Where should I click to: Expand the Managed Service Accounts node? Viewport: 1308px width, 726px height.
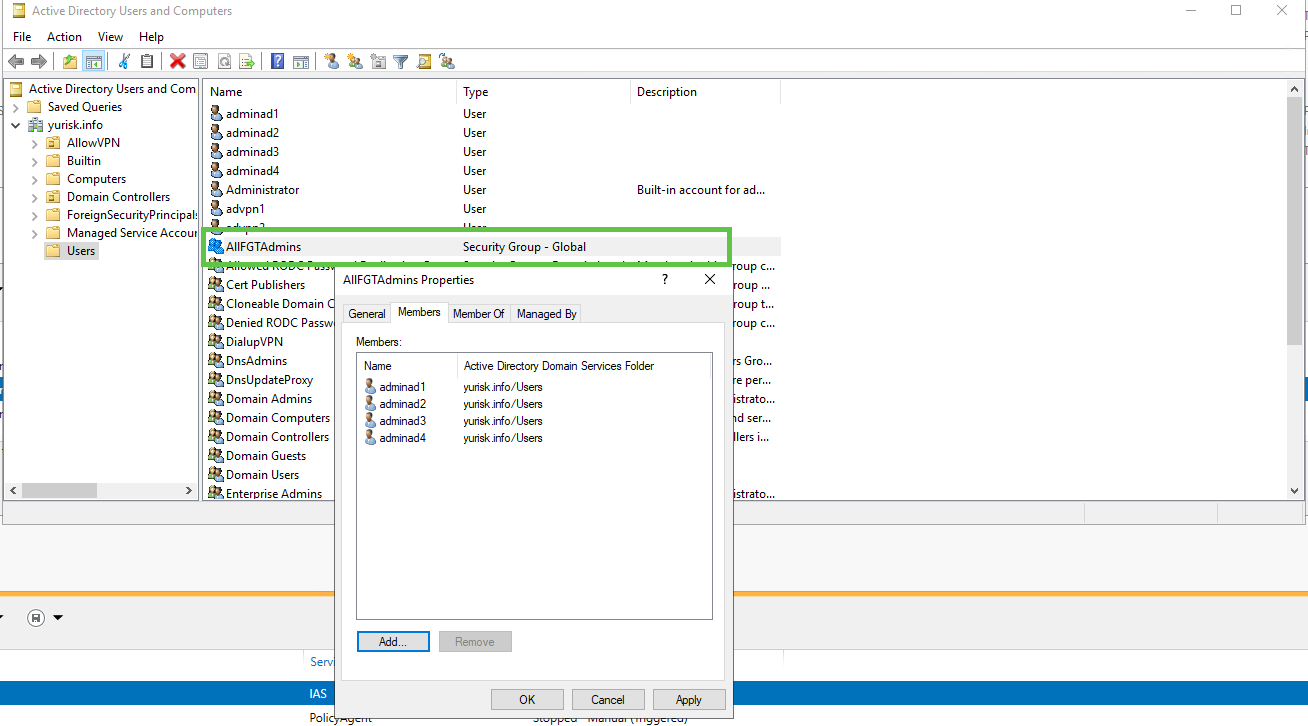[x=35, y=233]
